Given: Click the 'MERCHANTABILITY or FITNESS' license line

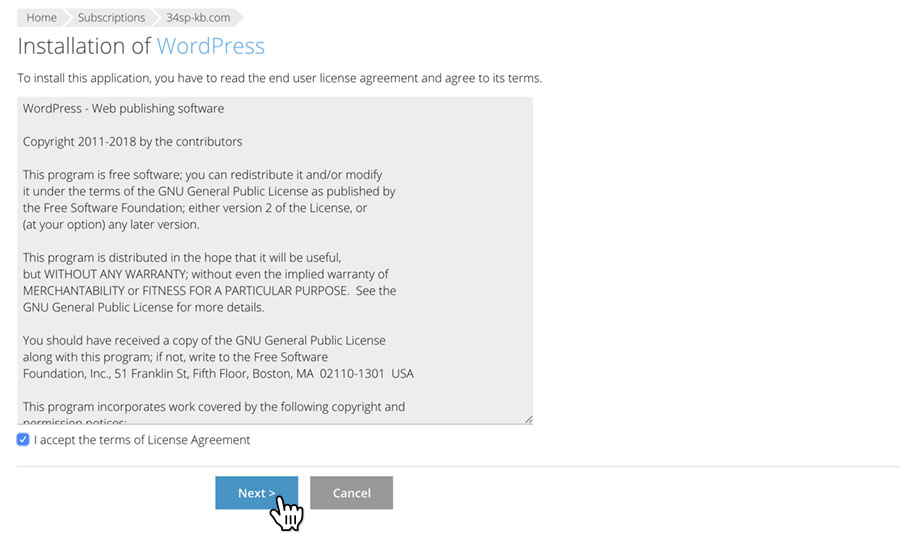Looking at the screenshot, I should [210, 291].
